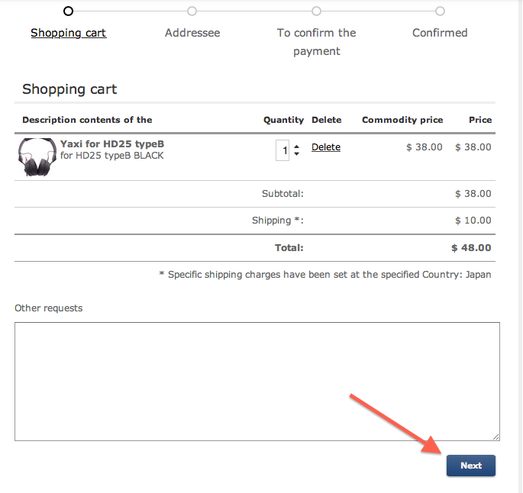Click the payment confirmation step circle

(x=316, y=11)
